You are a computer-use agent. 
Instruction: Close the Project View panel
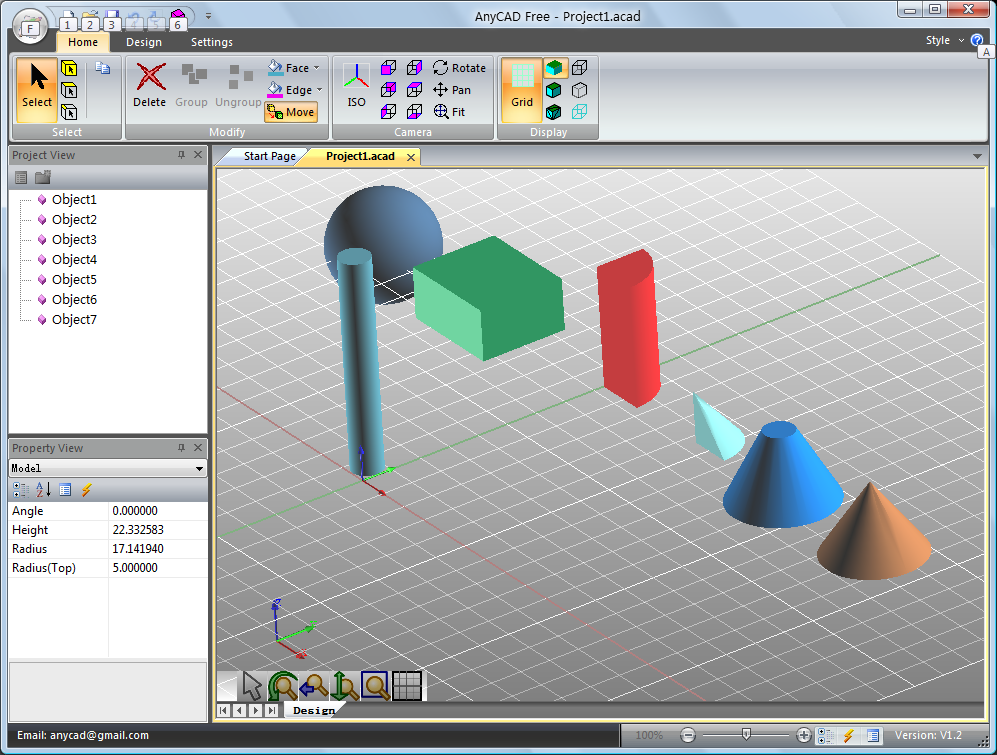pyautogui.click(x=198, y=155)
